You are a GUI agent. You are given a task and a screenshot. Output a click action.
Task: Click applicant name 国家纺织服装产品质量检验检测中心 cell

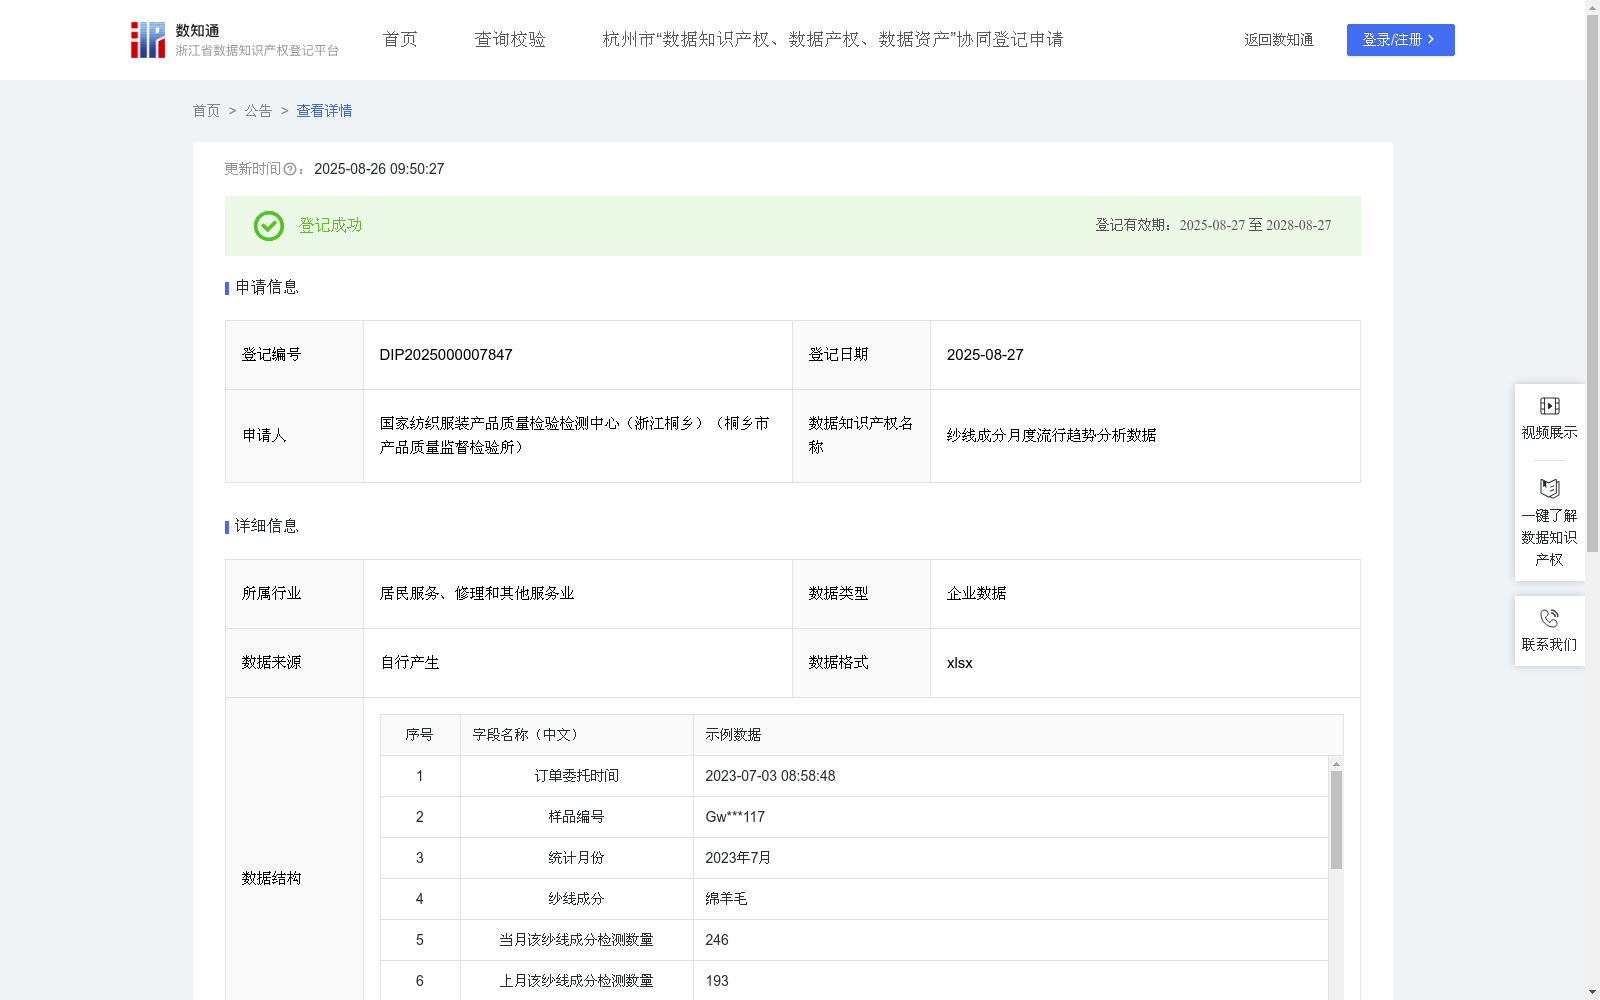point(578,436)
